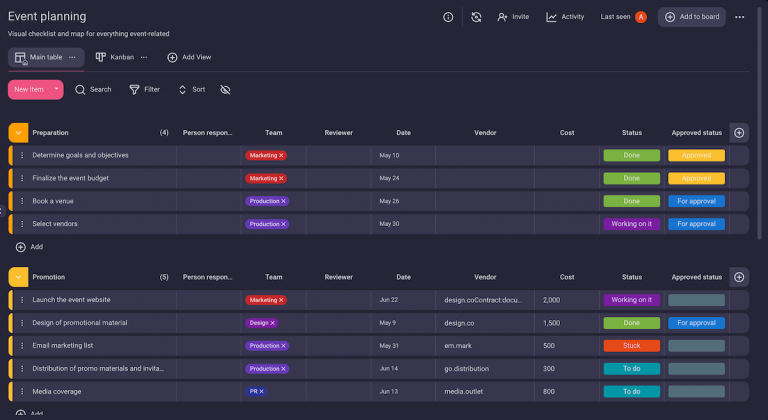The width and height of the screenshot is (768, 420).
Task: Click the info icon in header
Action: coord(448,17)
